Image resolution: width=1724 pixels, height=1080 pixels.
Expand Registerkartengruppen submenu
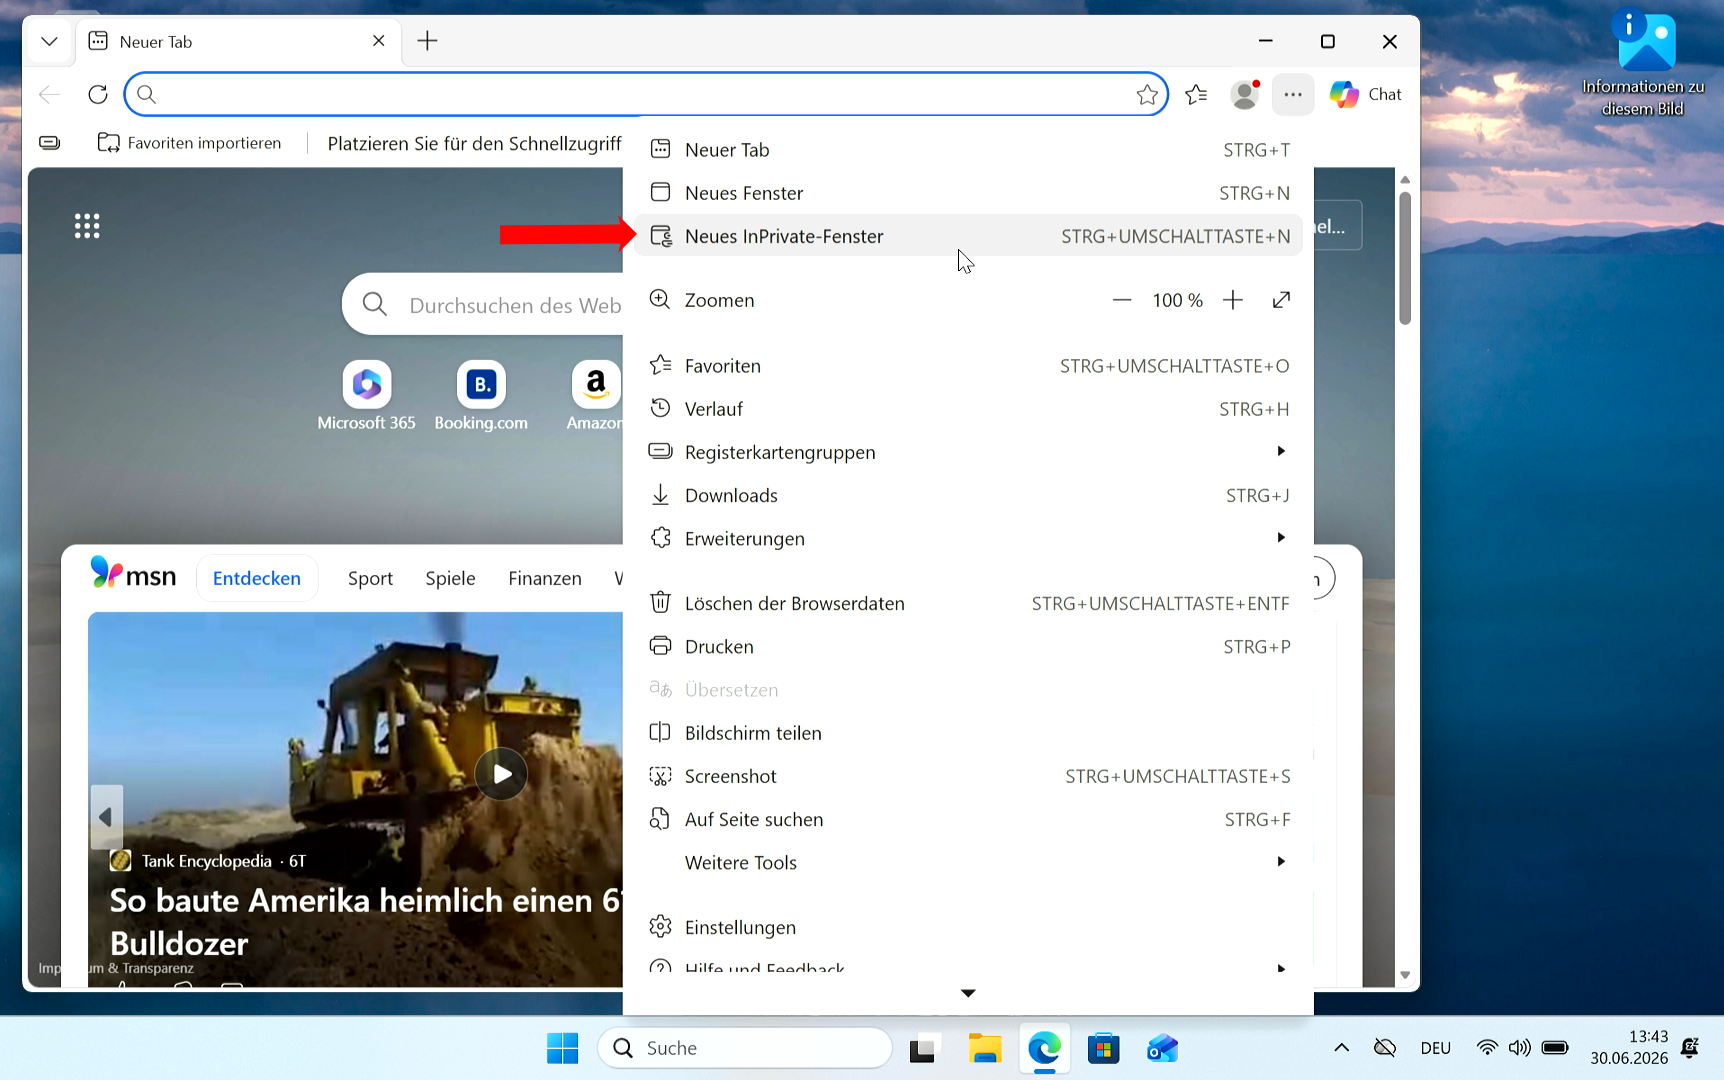tap(968, 452)
